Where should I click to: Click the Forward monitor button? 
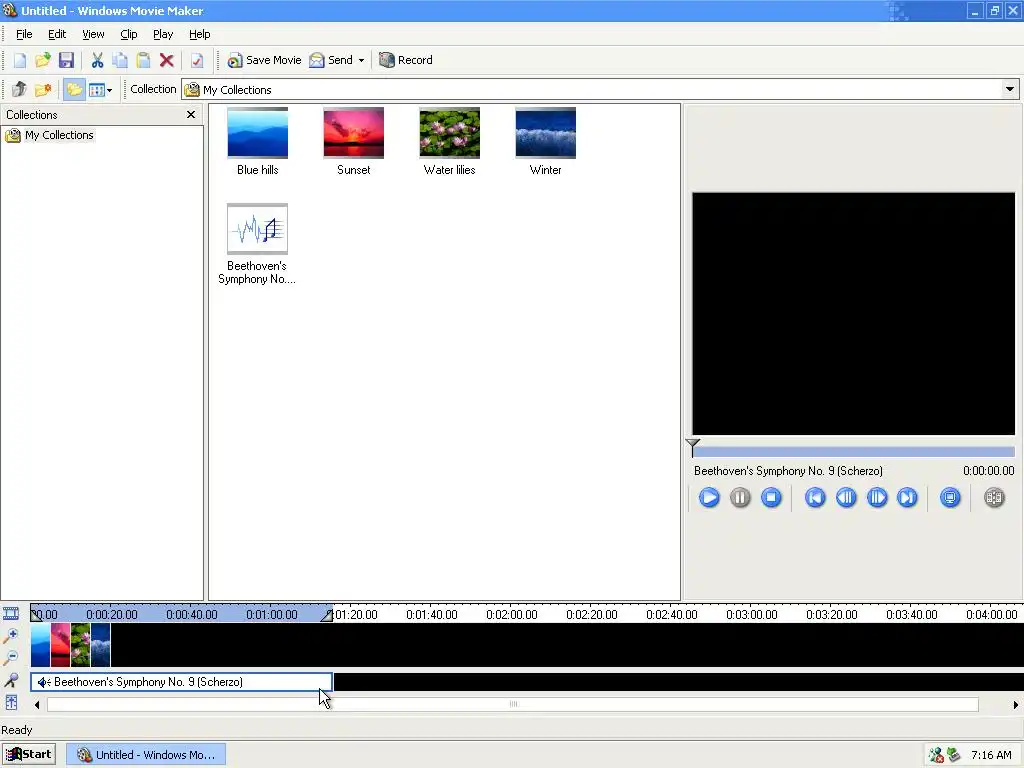[907, 498]
